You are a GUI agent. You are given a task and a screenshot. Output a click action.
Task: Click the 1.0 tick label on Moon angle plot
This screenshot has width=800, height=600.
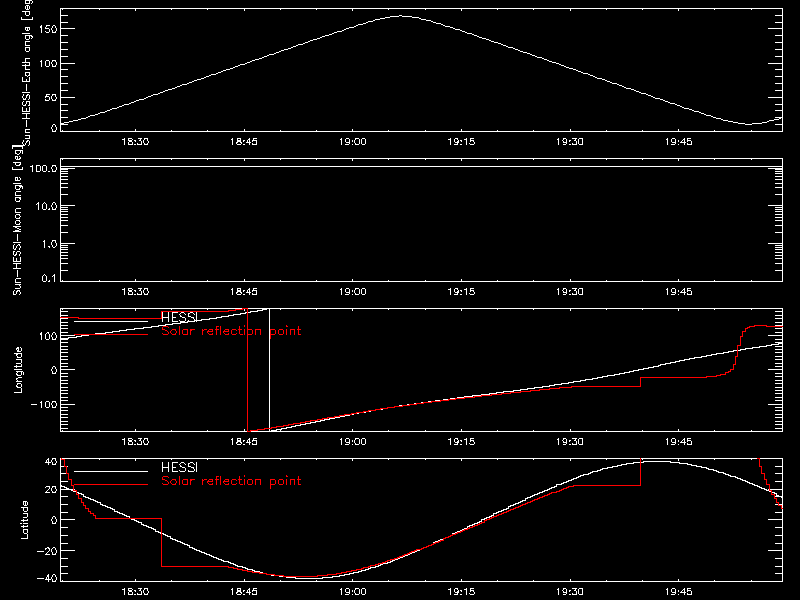(x=49, y=244)
